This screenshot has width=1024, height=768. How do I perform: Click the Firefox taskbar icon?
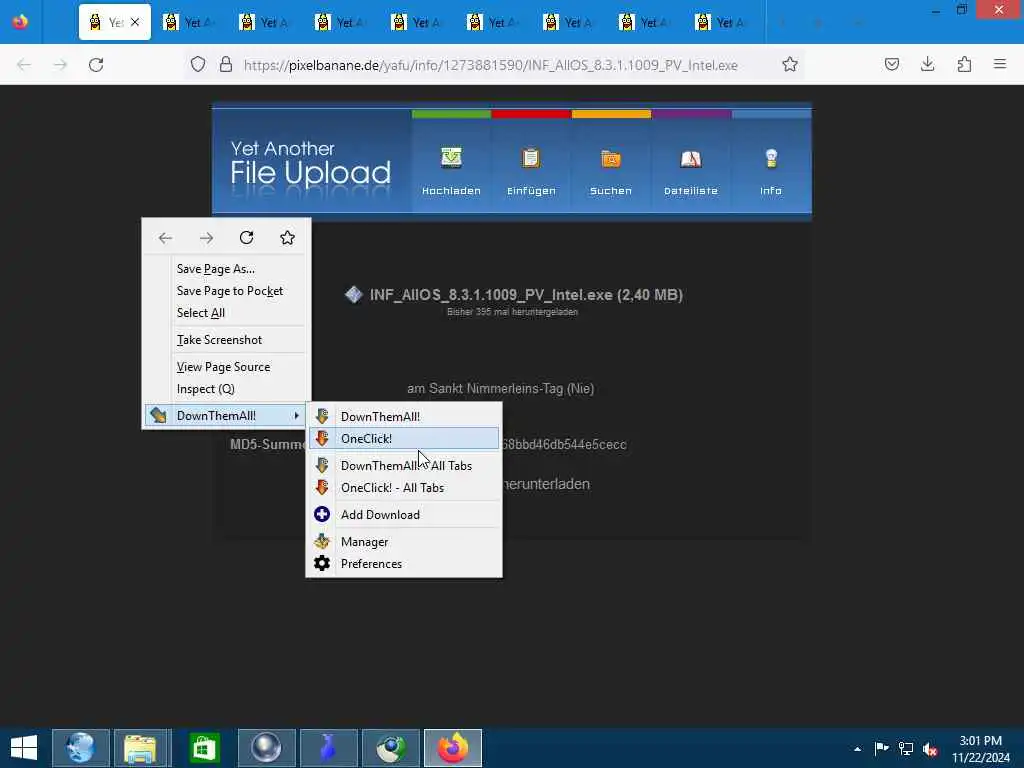tap(453, 748)
